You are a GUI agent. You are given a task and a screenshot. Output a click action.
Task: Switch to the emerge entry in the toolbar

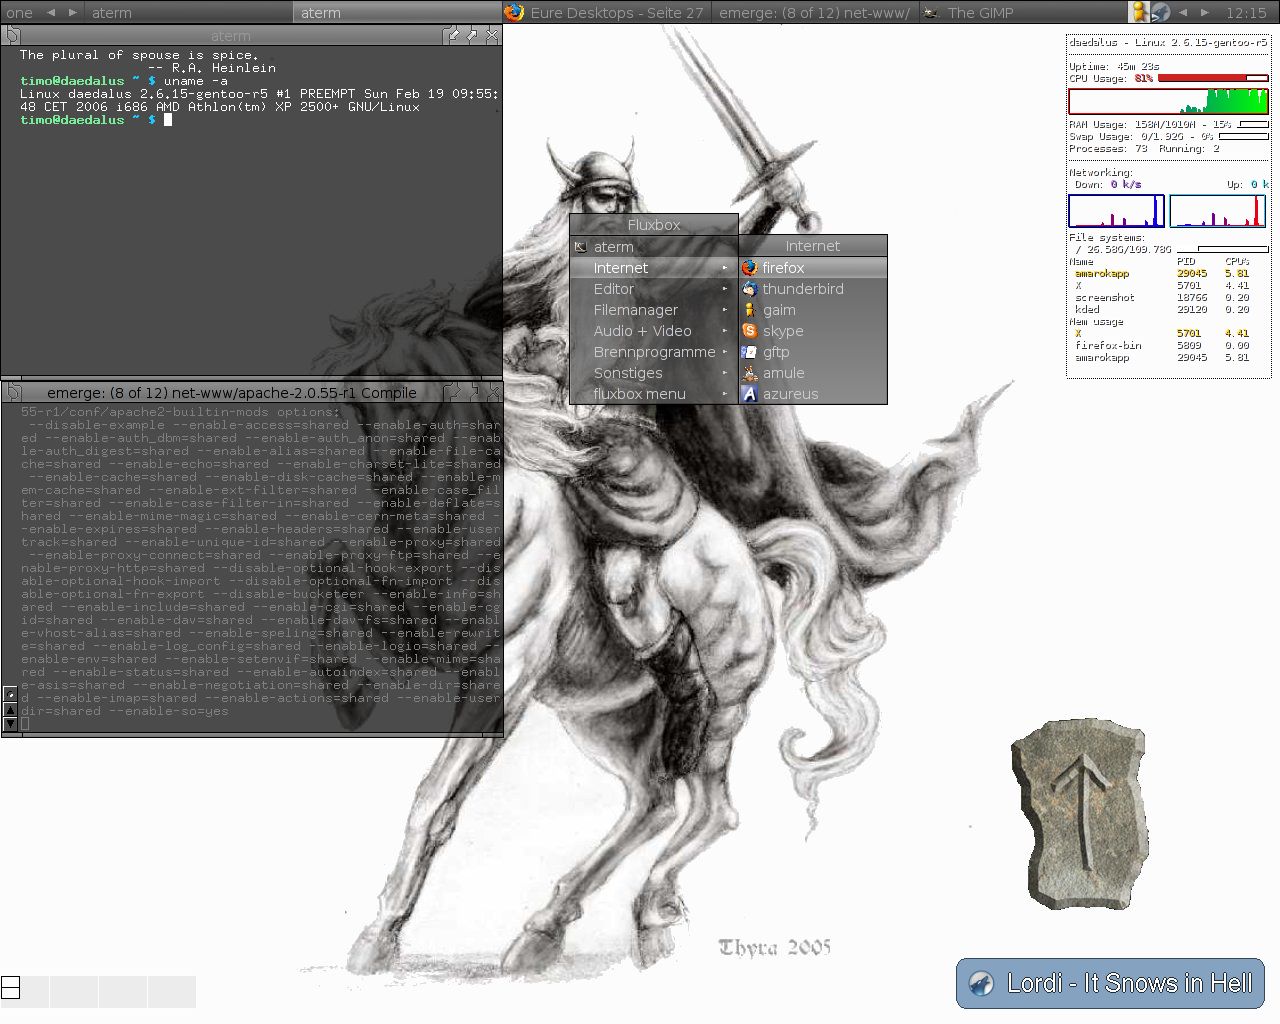pos(815,13)
